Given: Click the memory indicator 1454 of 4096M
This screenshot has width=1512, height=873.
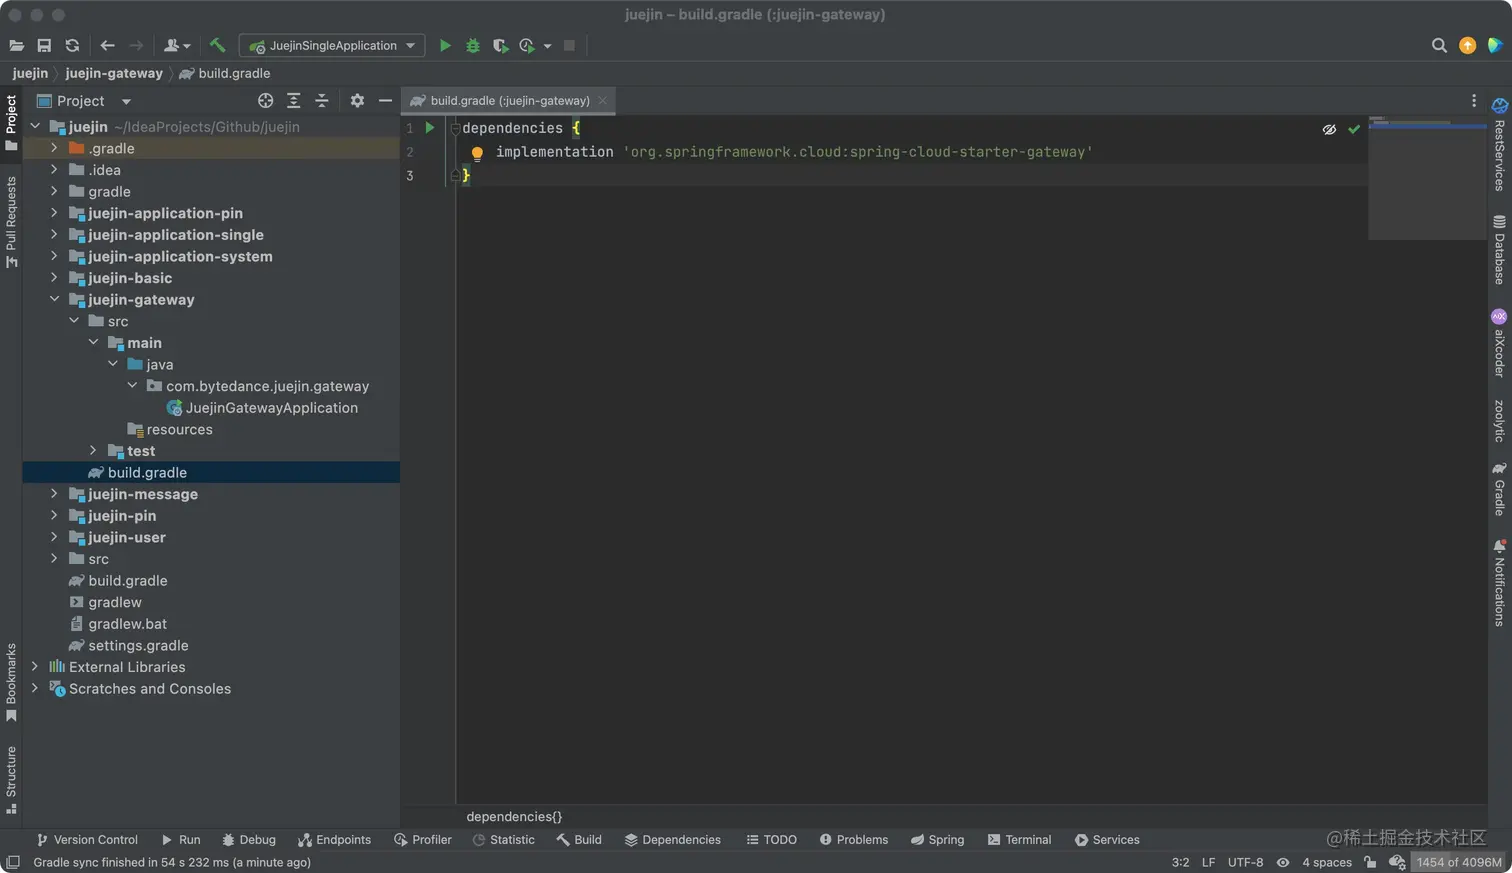Looking at the screenshot, I should 1459,862.
